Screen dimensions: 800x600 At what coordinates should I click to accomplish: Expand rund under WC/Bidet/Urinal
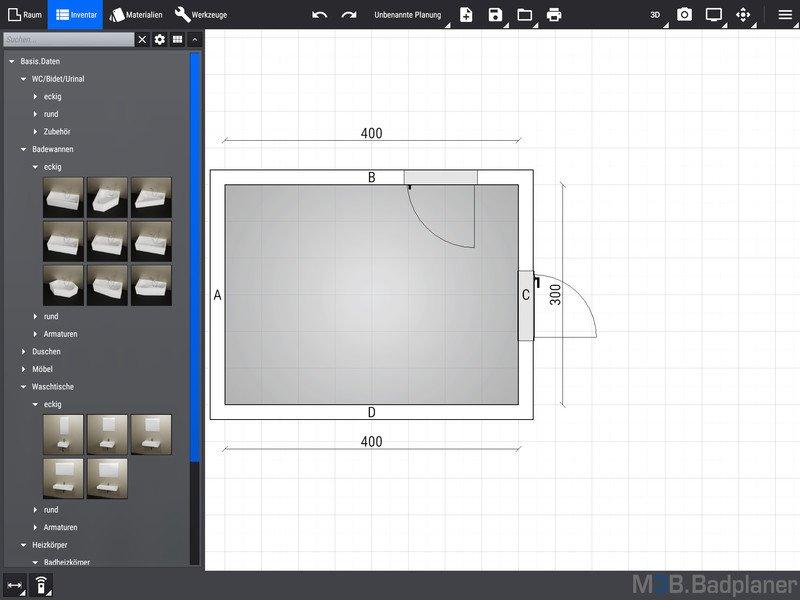[x=35, y=114]
